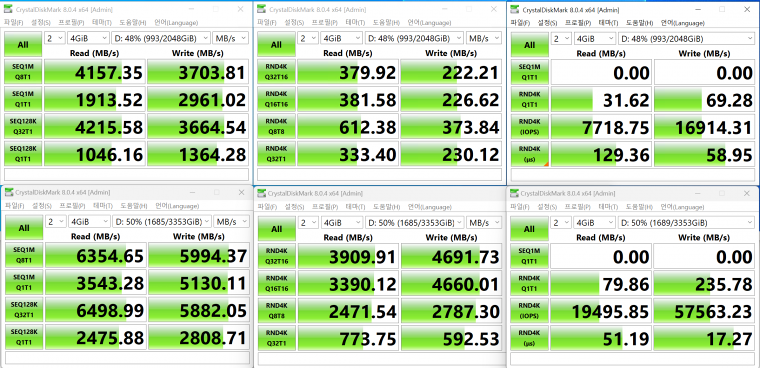Run All tests in window showing 7718.75
Viewport: 760px width, 368px height.
click(x=529, y=45)
